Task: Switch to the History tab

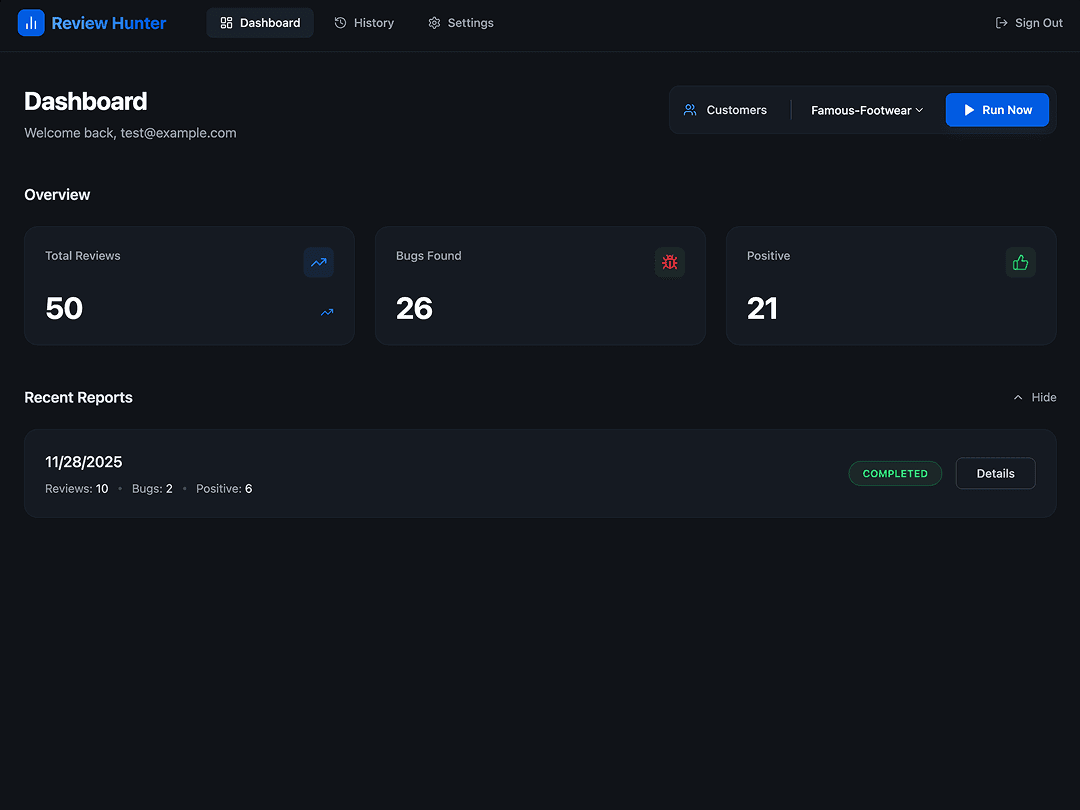Action: [364, 23]
